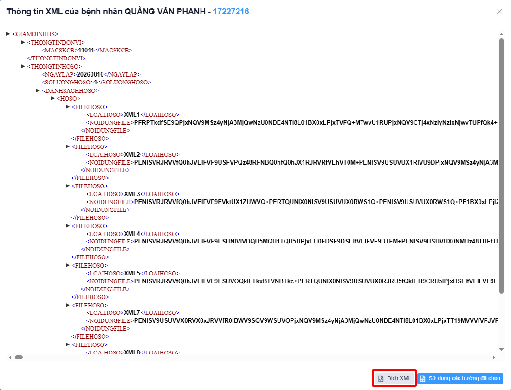
Task: Collapse the THONGTINDONVI node
Action: pos(23,42)
